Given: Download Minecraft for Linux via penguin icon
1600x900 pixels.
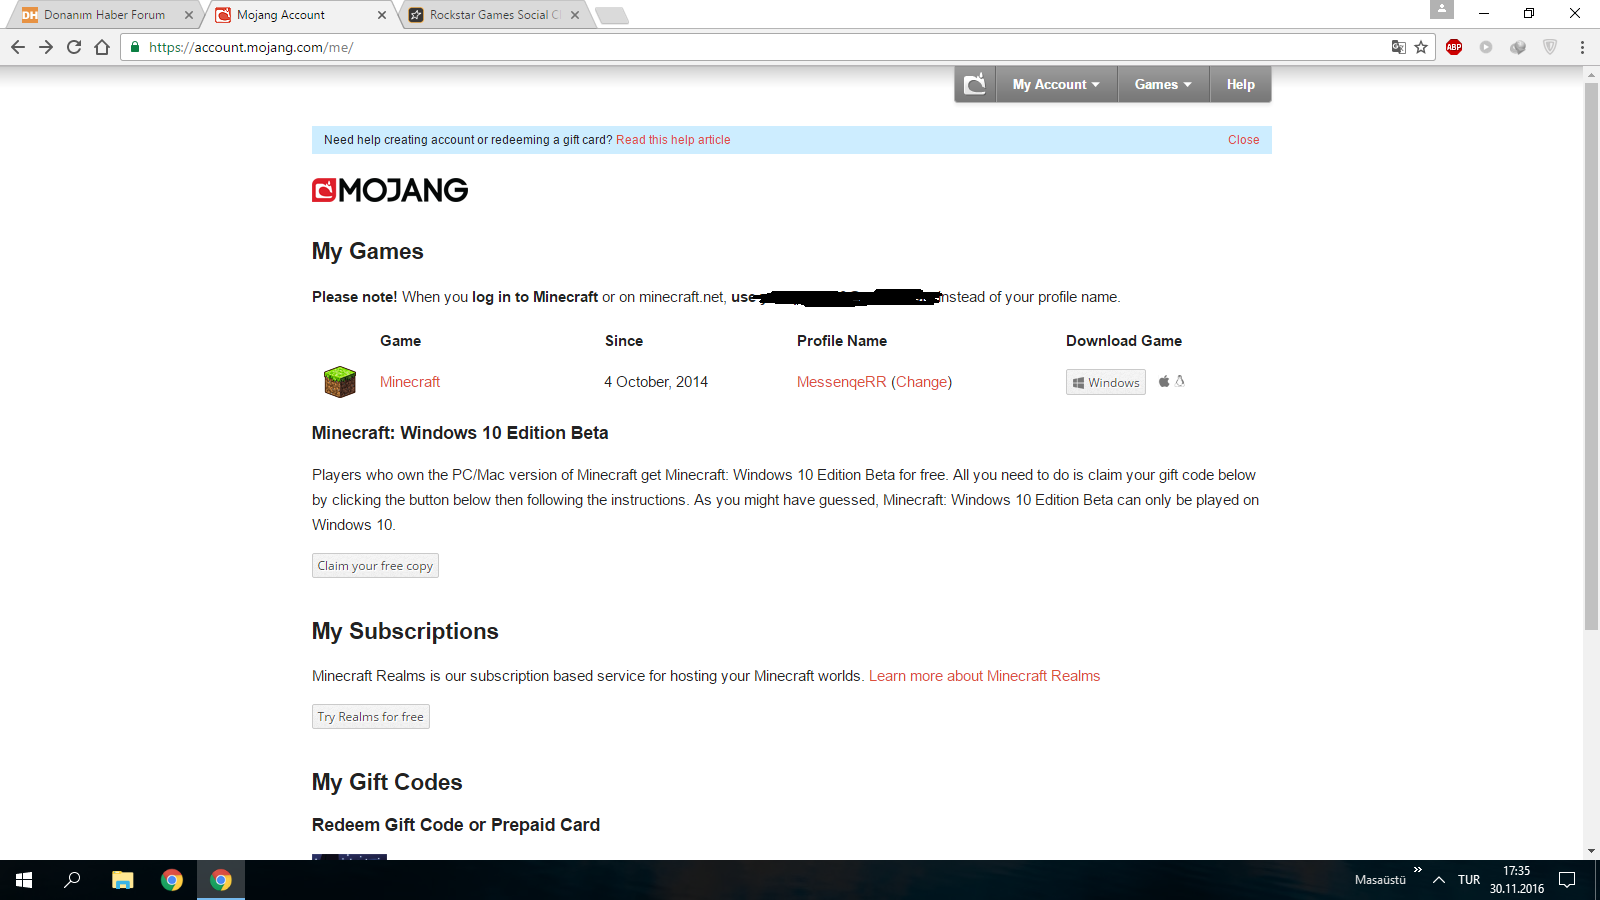Looking at the screenshot, I should pos(1180,381).
